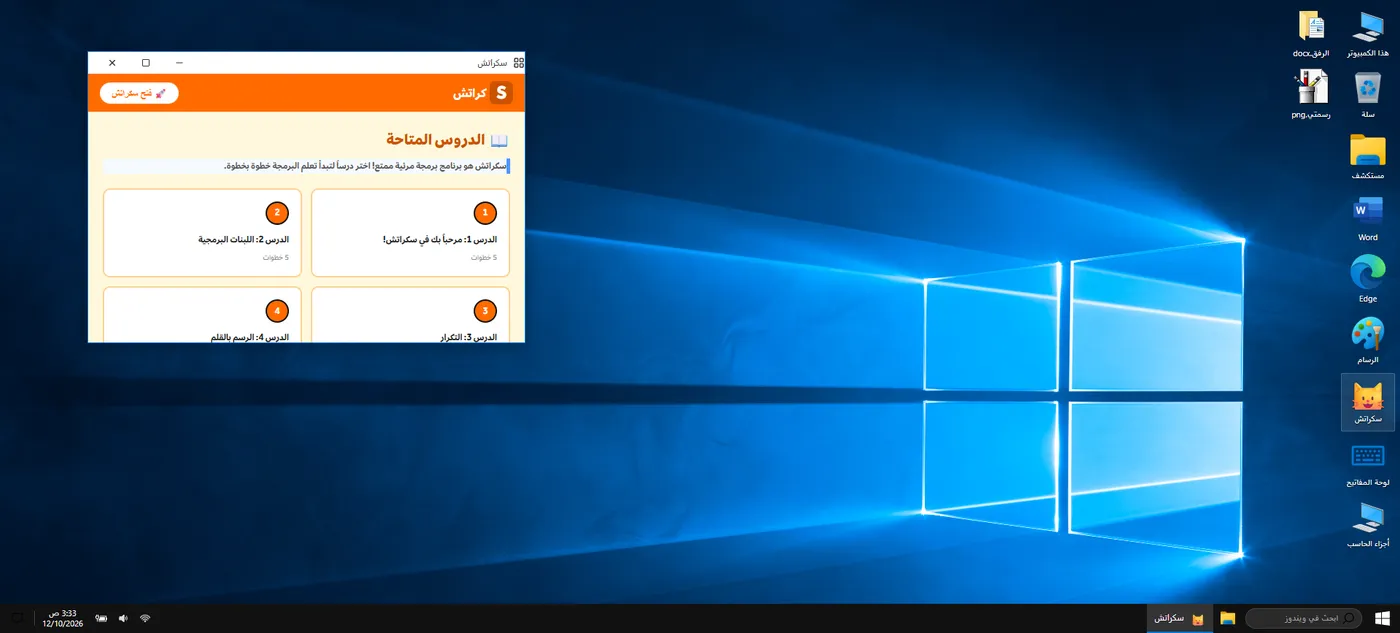Screen dimensions: 1400x633
Task: Click the orange S Scratch logo
Action: (501, 93)
